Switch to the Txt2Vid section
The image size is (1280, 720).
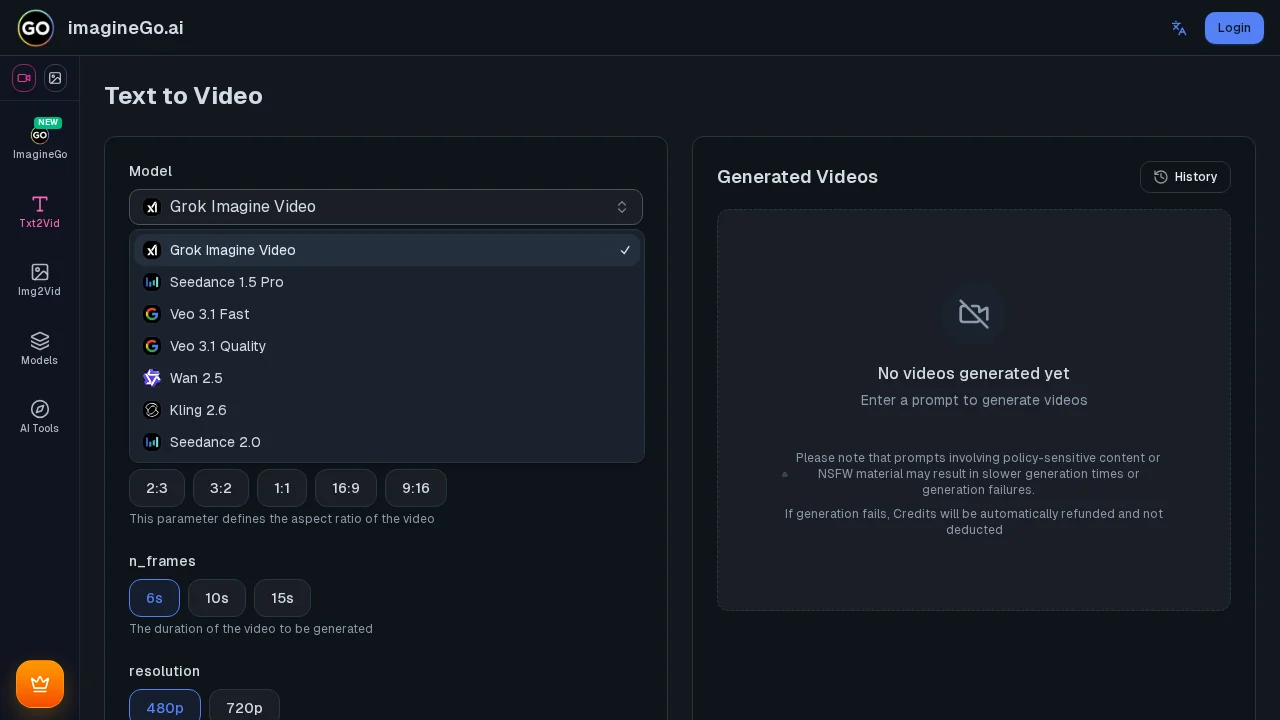coord(40,211)
